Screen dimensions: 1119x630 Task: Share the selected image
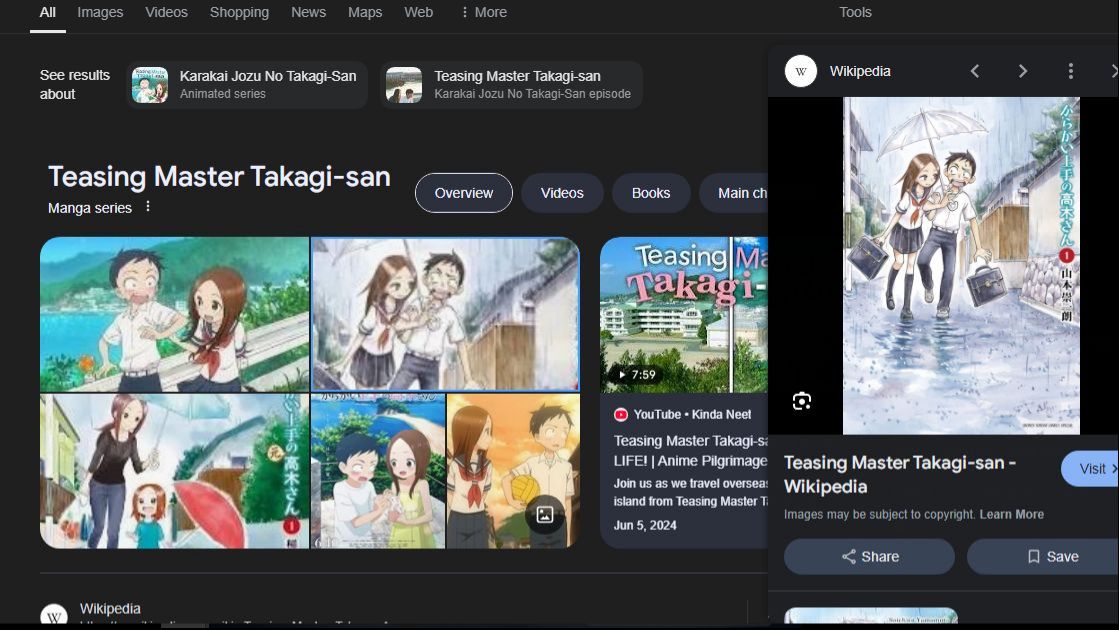coord(869,557)
